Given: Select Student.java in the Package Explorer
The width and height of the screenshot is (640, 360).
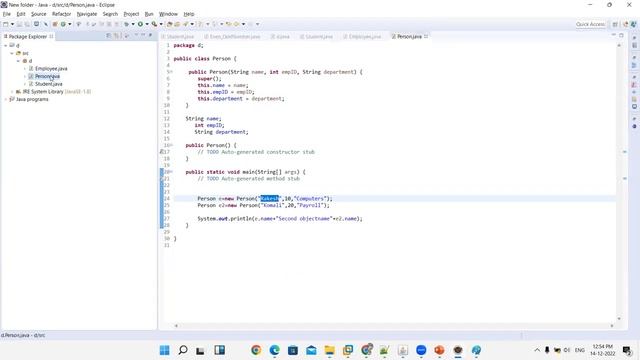Looking at the screenshot, I should click(49, 84).
